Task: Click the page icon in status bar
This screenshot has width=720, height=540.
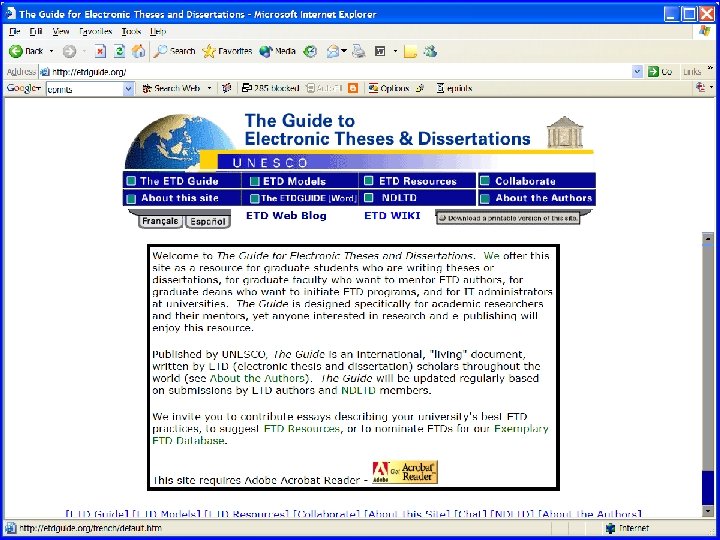Action: [10, 528]
